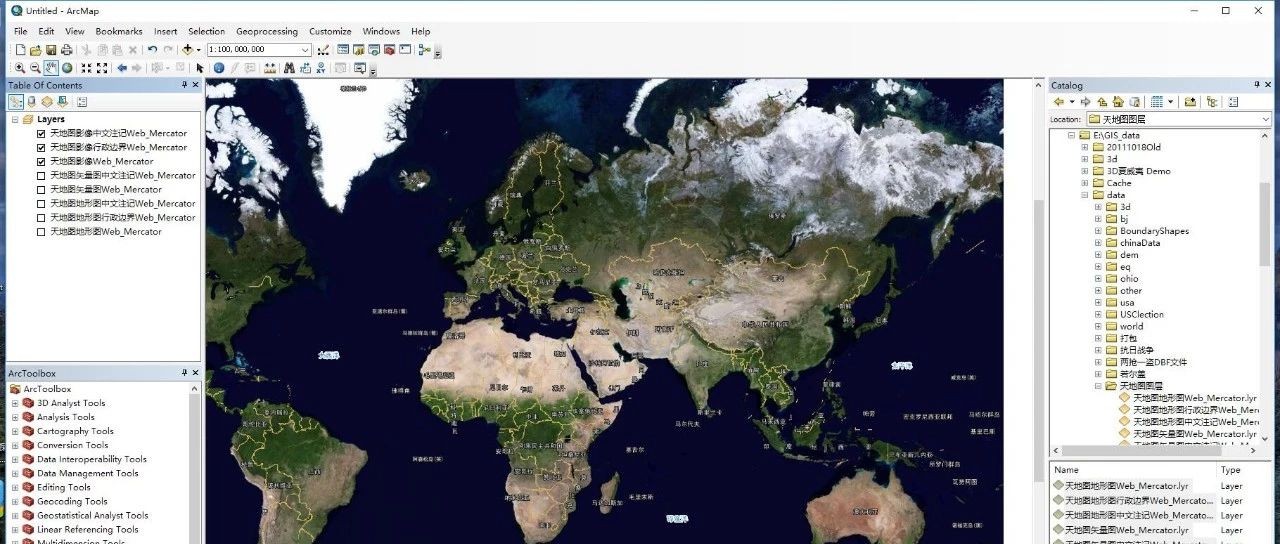
Task: Open the Geoprocessing menu
Action: [x=267, y=31]
